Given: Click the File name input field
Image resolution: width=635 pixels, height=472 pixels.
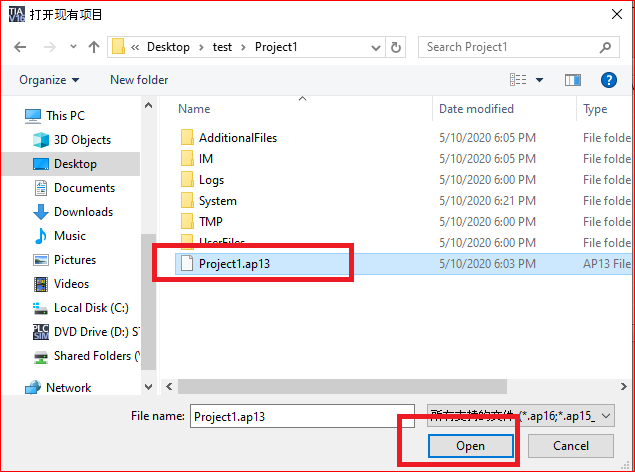Looking at the screenshot, I should (x=288, y=416).
